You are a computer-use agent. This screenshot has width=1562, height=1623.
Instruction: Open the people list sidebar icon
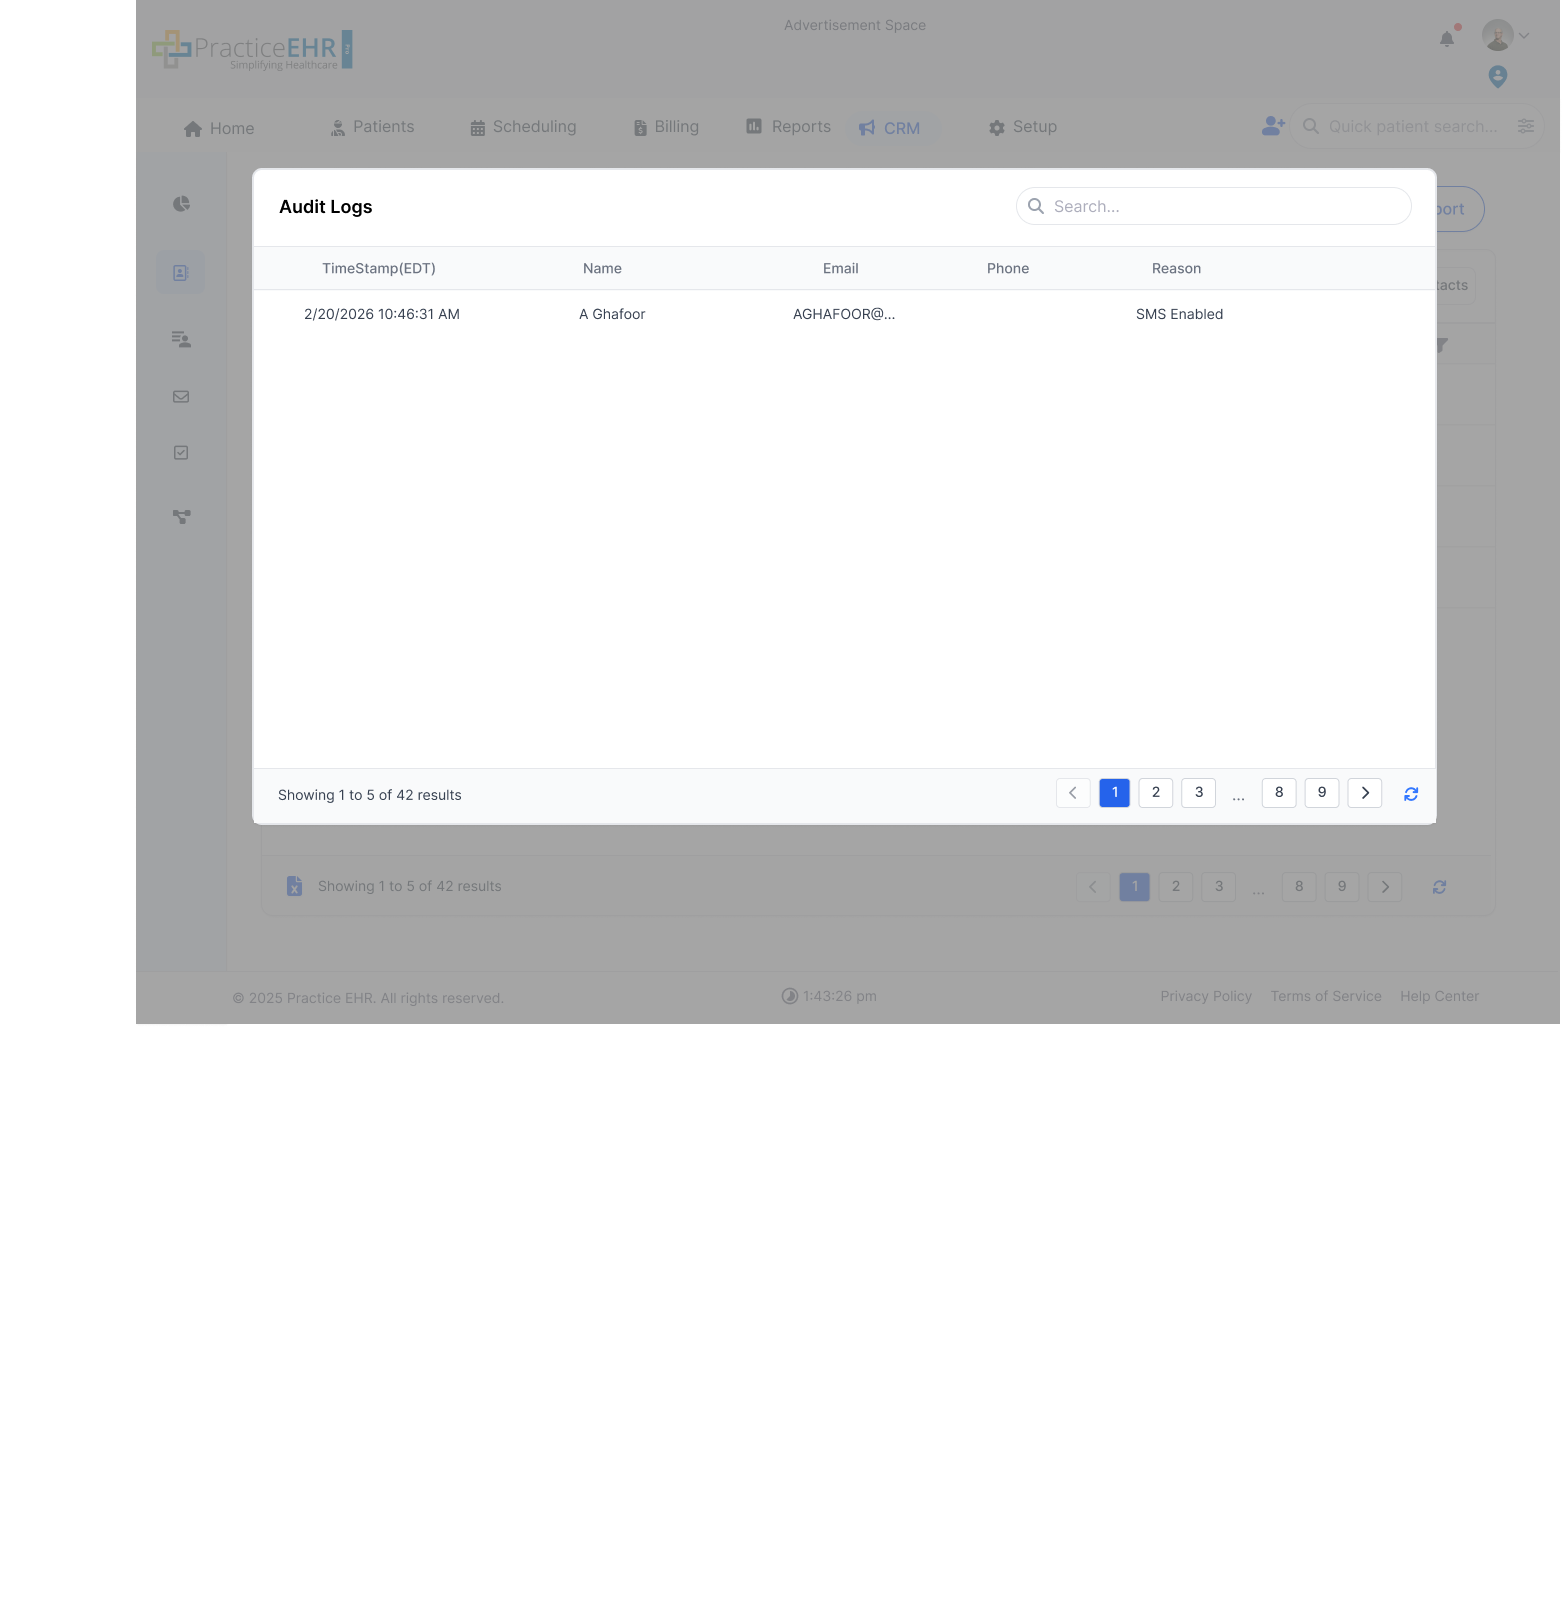point(181,339)
